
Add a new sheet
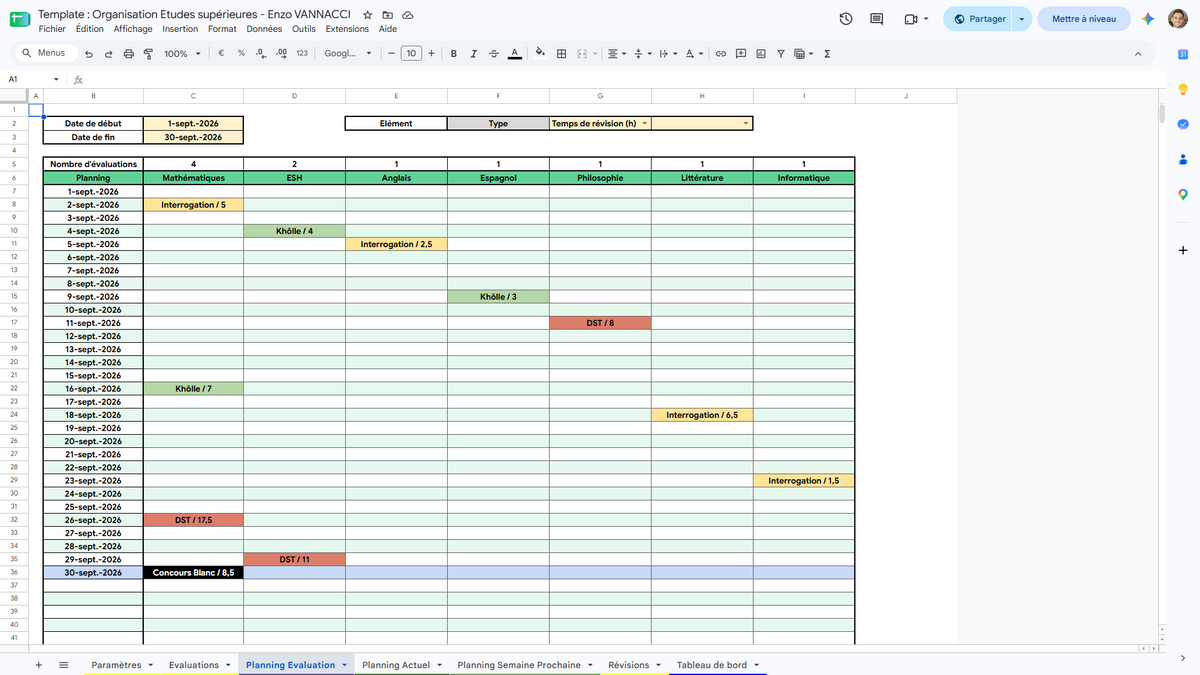(x=38, y=665)
